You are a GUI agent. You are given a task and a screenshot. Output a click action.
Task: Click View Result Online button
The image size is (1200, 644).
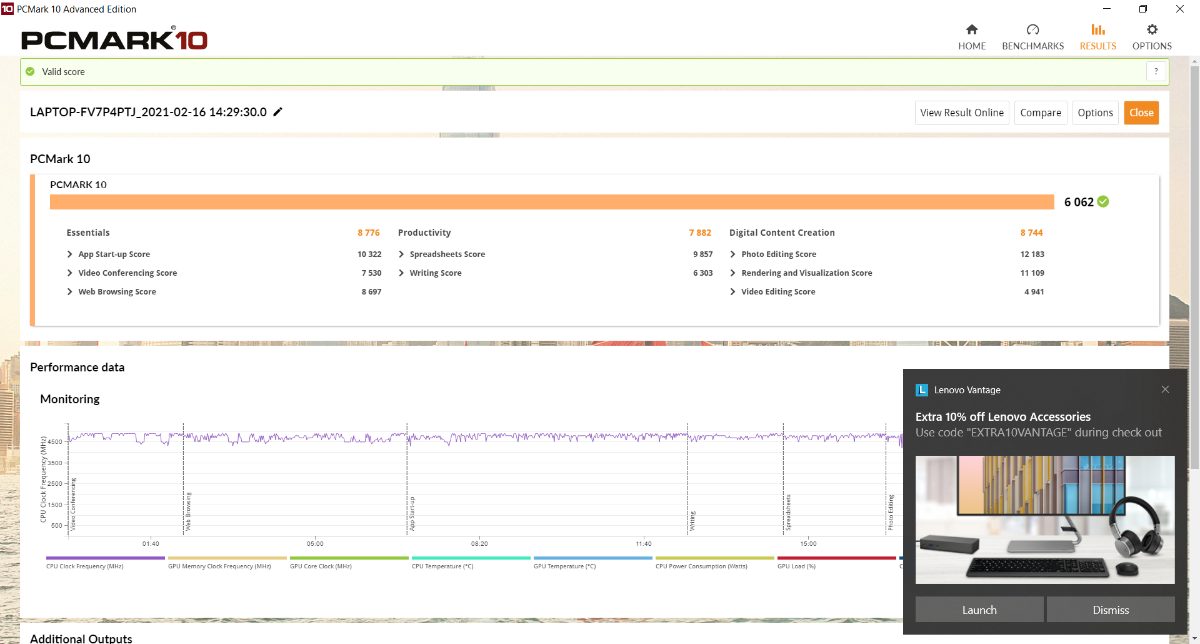point(961,113)
